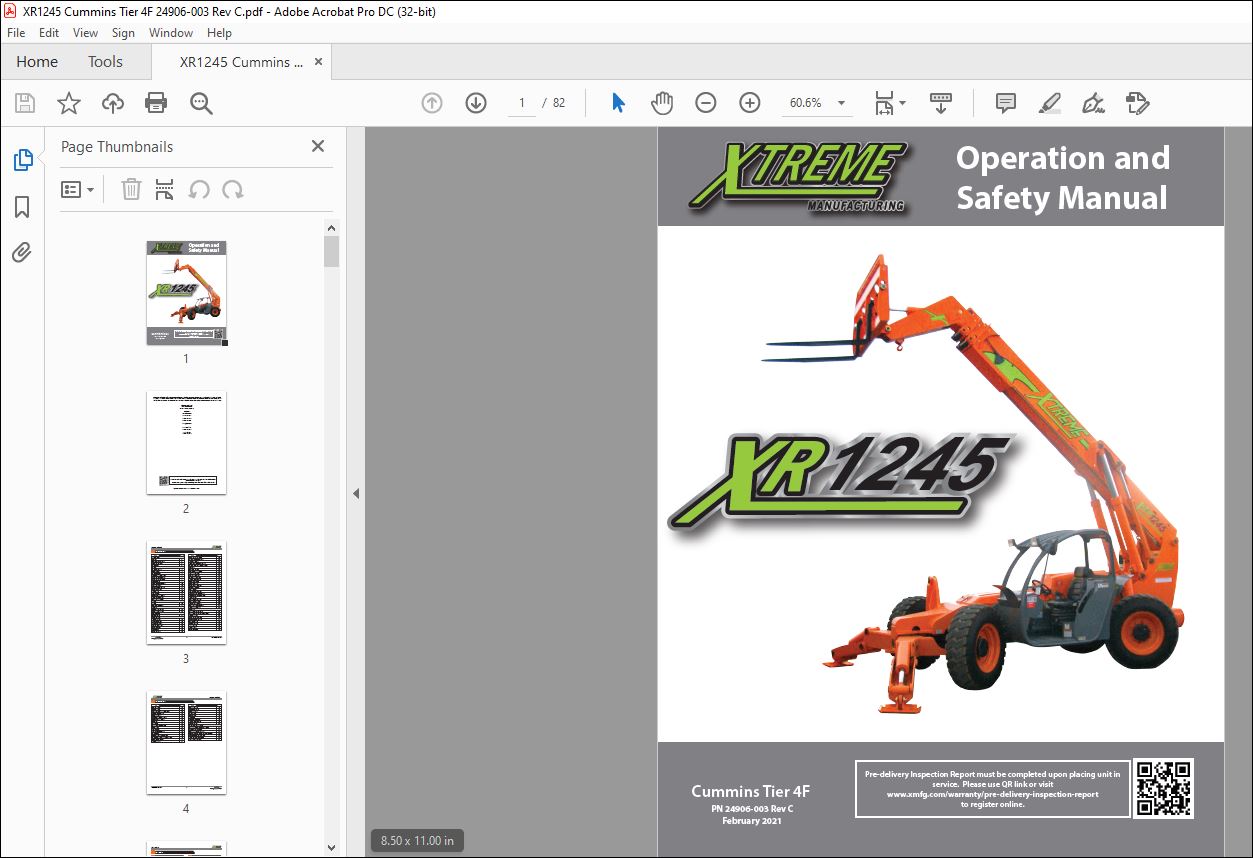Click the 8.50 x 11.00 in size label
1253x858 pixels.
coord(417,840)
